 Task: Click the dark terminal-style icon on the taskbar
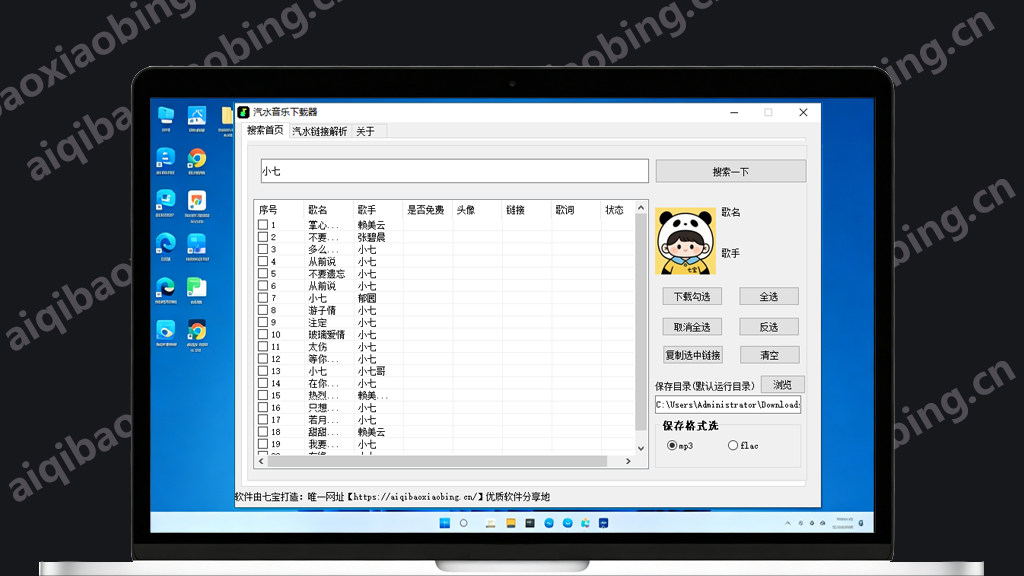pos(530,523)
